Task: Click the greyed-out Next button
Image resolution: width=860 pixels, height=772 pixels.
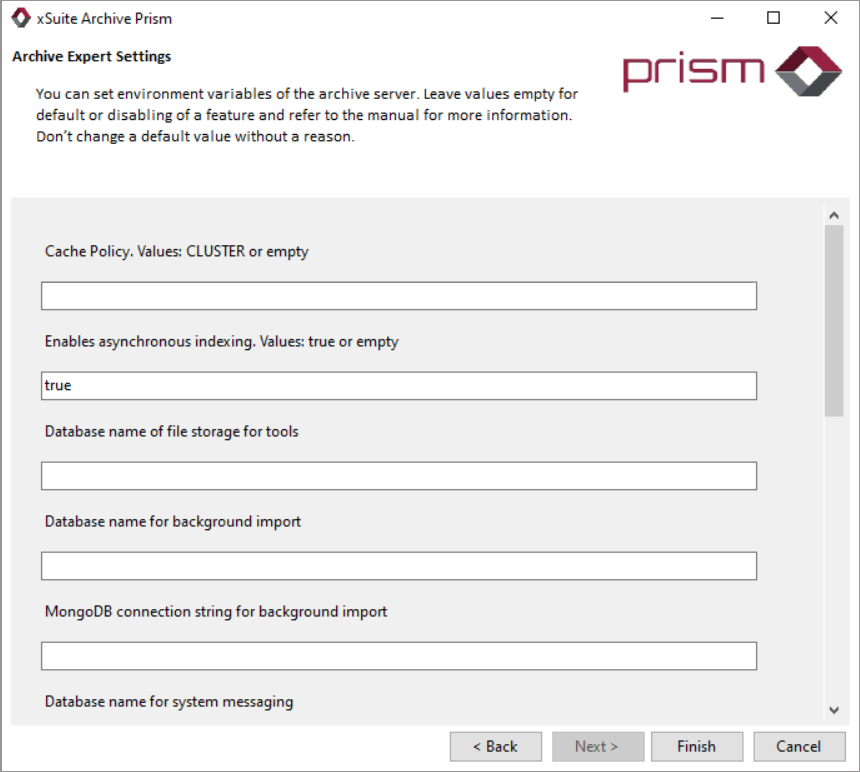Action: (x=596, y=747)
